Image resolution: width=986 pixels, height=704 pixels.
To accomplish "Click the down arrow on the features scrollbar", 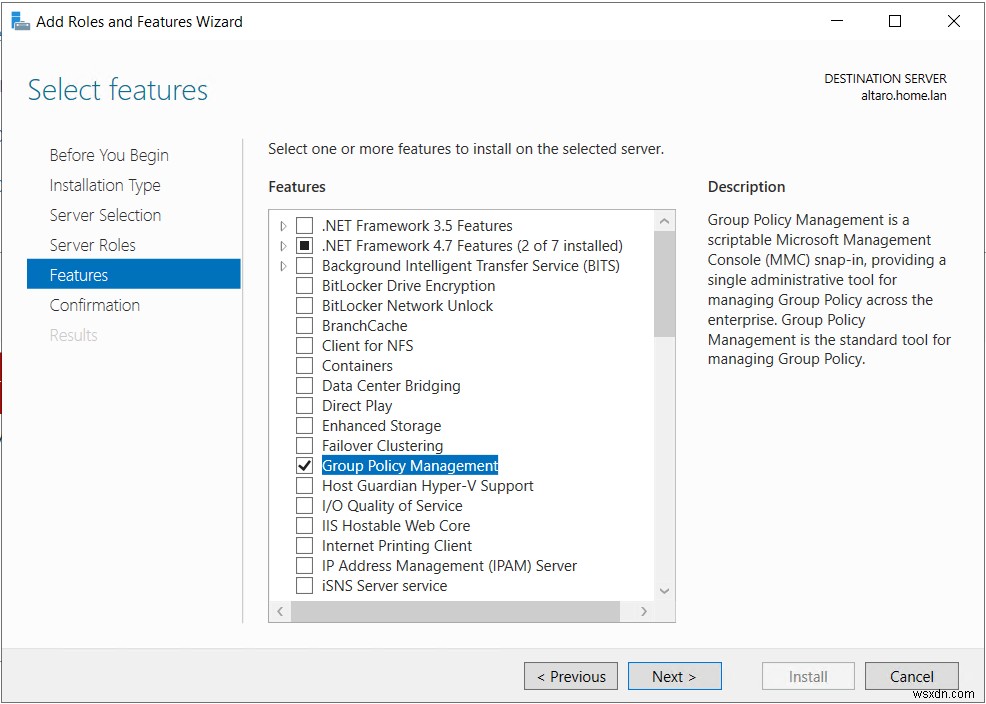I will 663,590.
